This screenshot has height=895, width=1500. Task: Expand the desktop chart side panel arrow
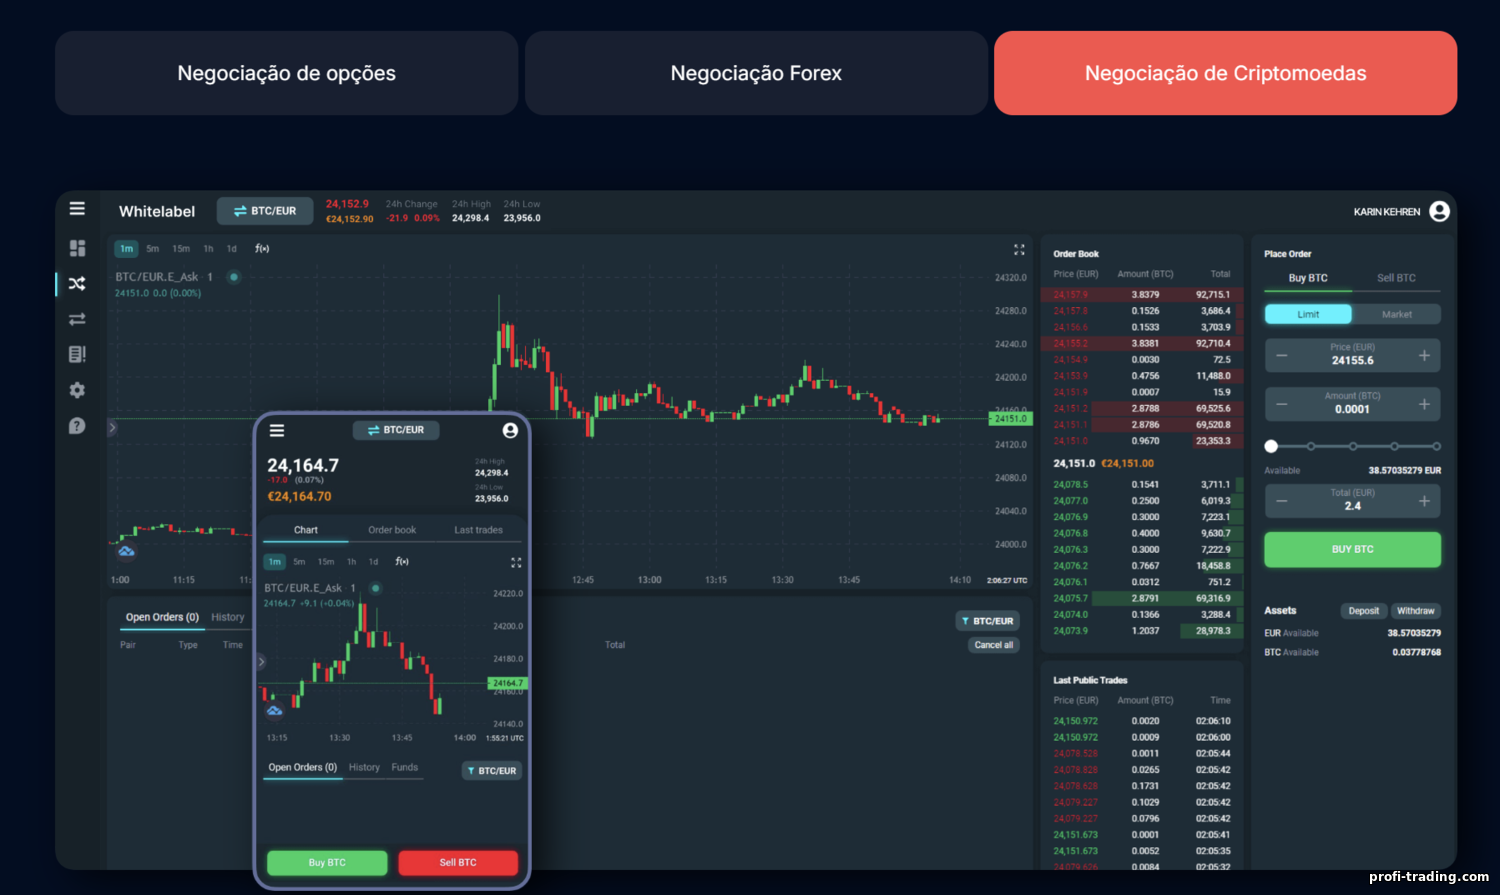(112, 428)
